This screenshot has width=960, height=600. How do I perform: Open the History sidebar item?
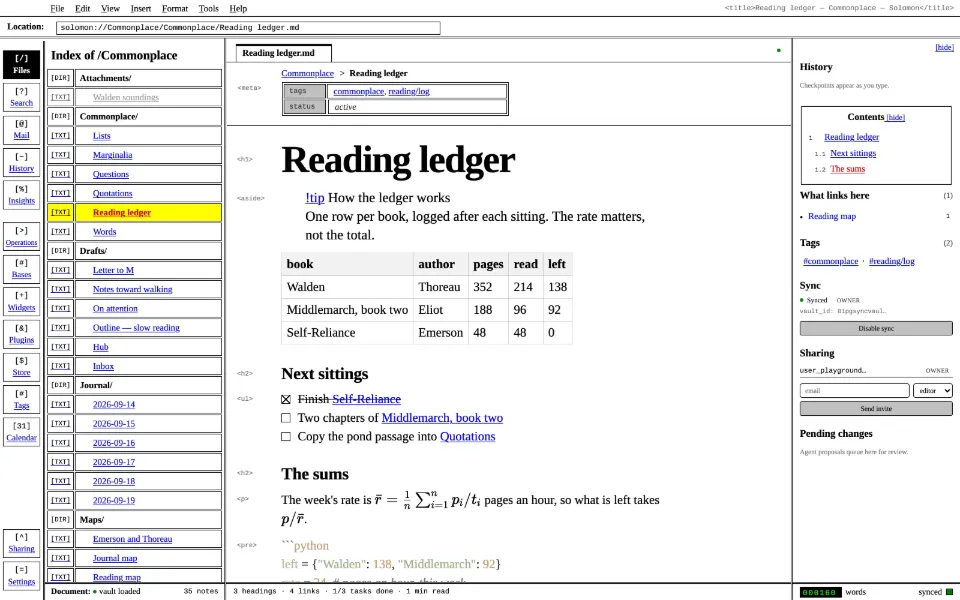tap(21, 162)
